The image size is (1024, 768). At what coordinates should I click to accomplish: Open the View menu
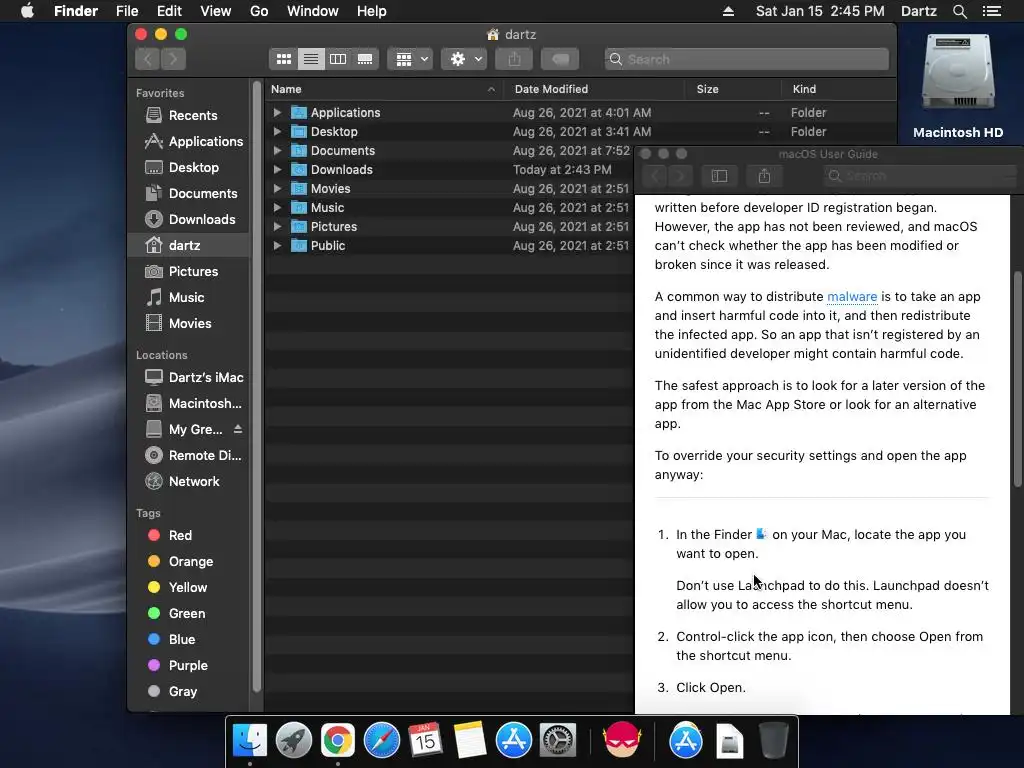coord(216,11)
